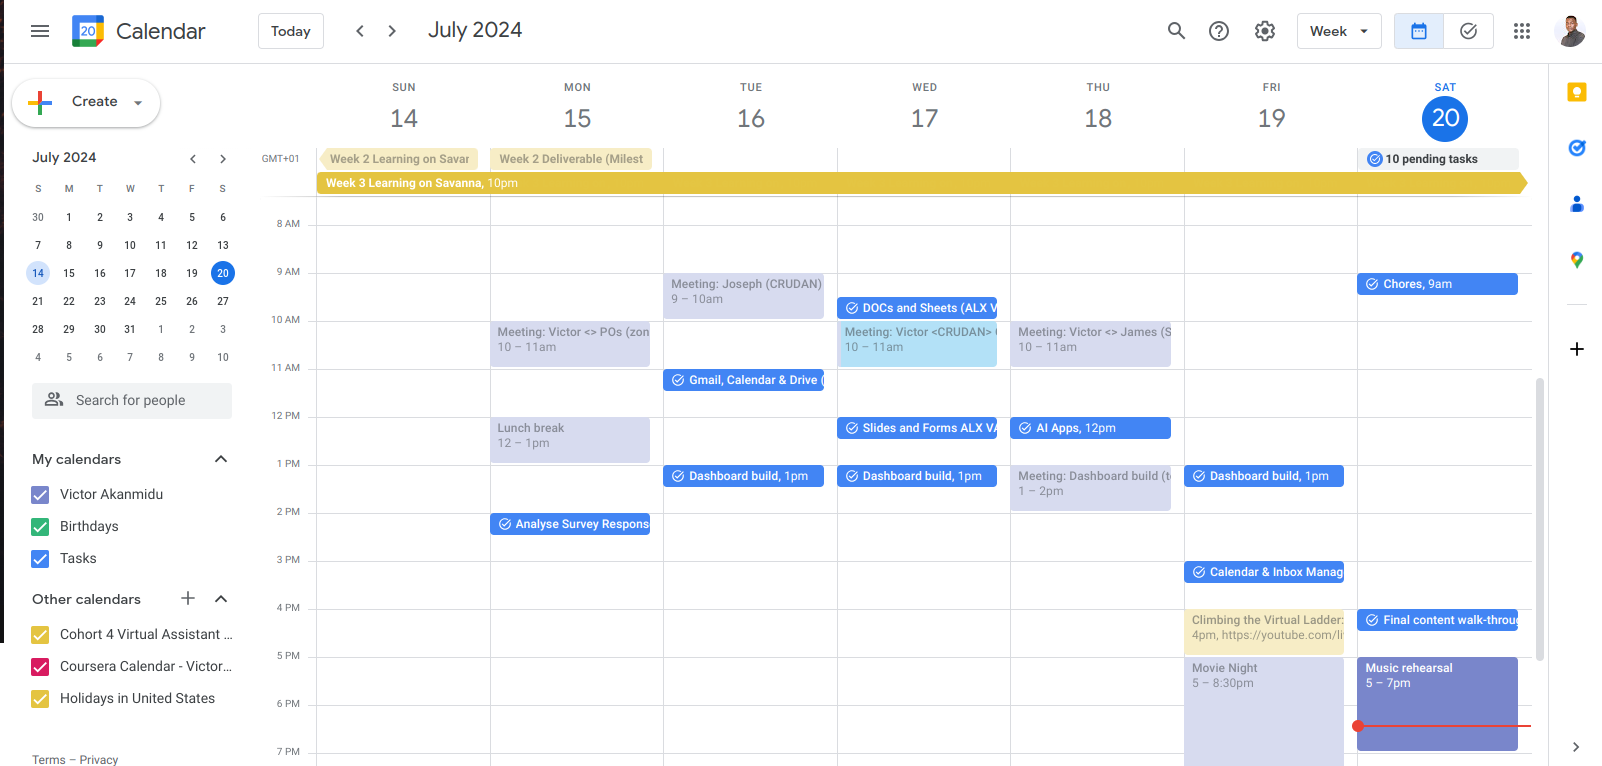Open the Support help icon
Viewport: 1602px width, 766px height.
(1219, 31)
